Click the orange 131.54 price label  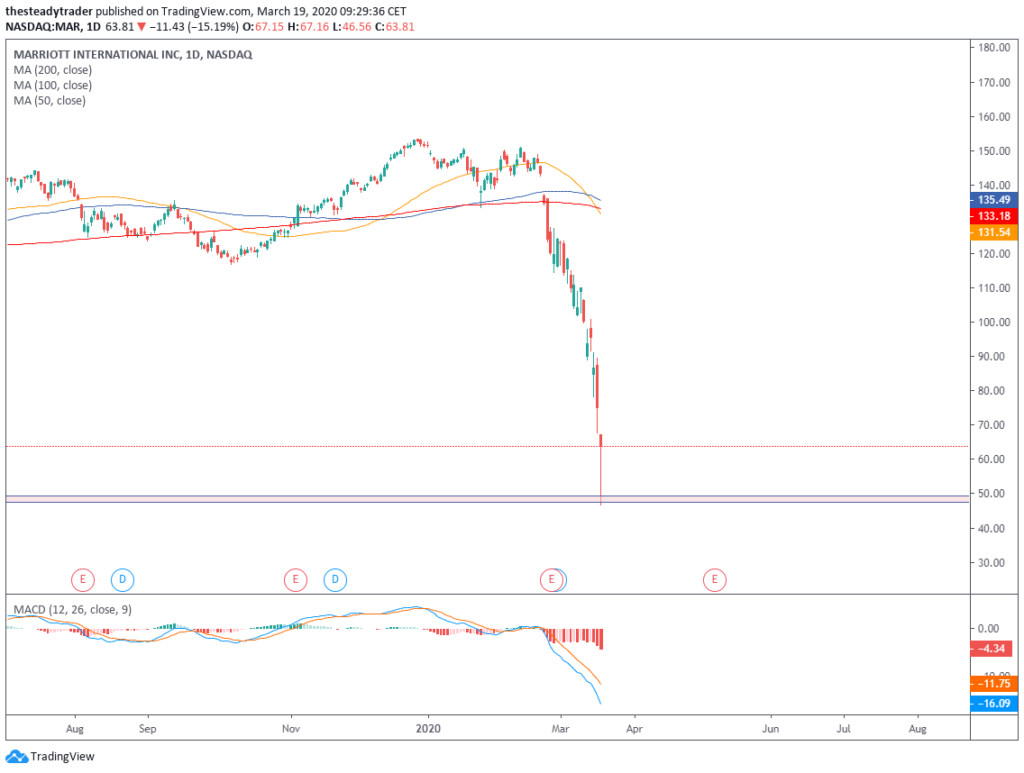(x=993, y=232)
